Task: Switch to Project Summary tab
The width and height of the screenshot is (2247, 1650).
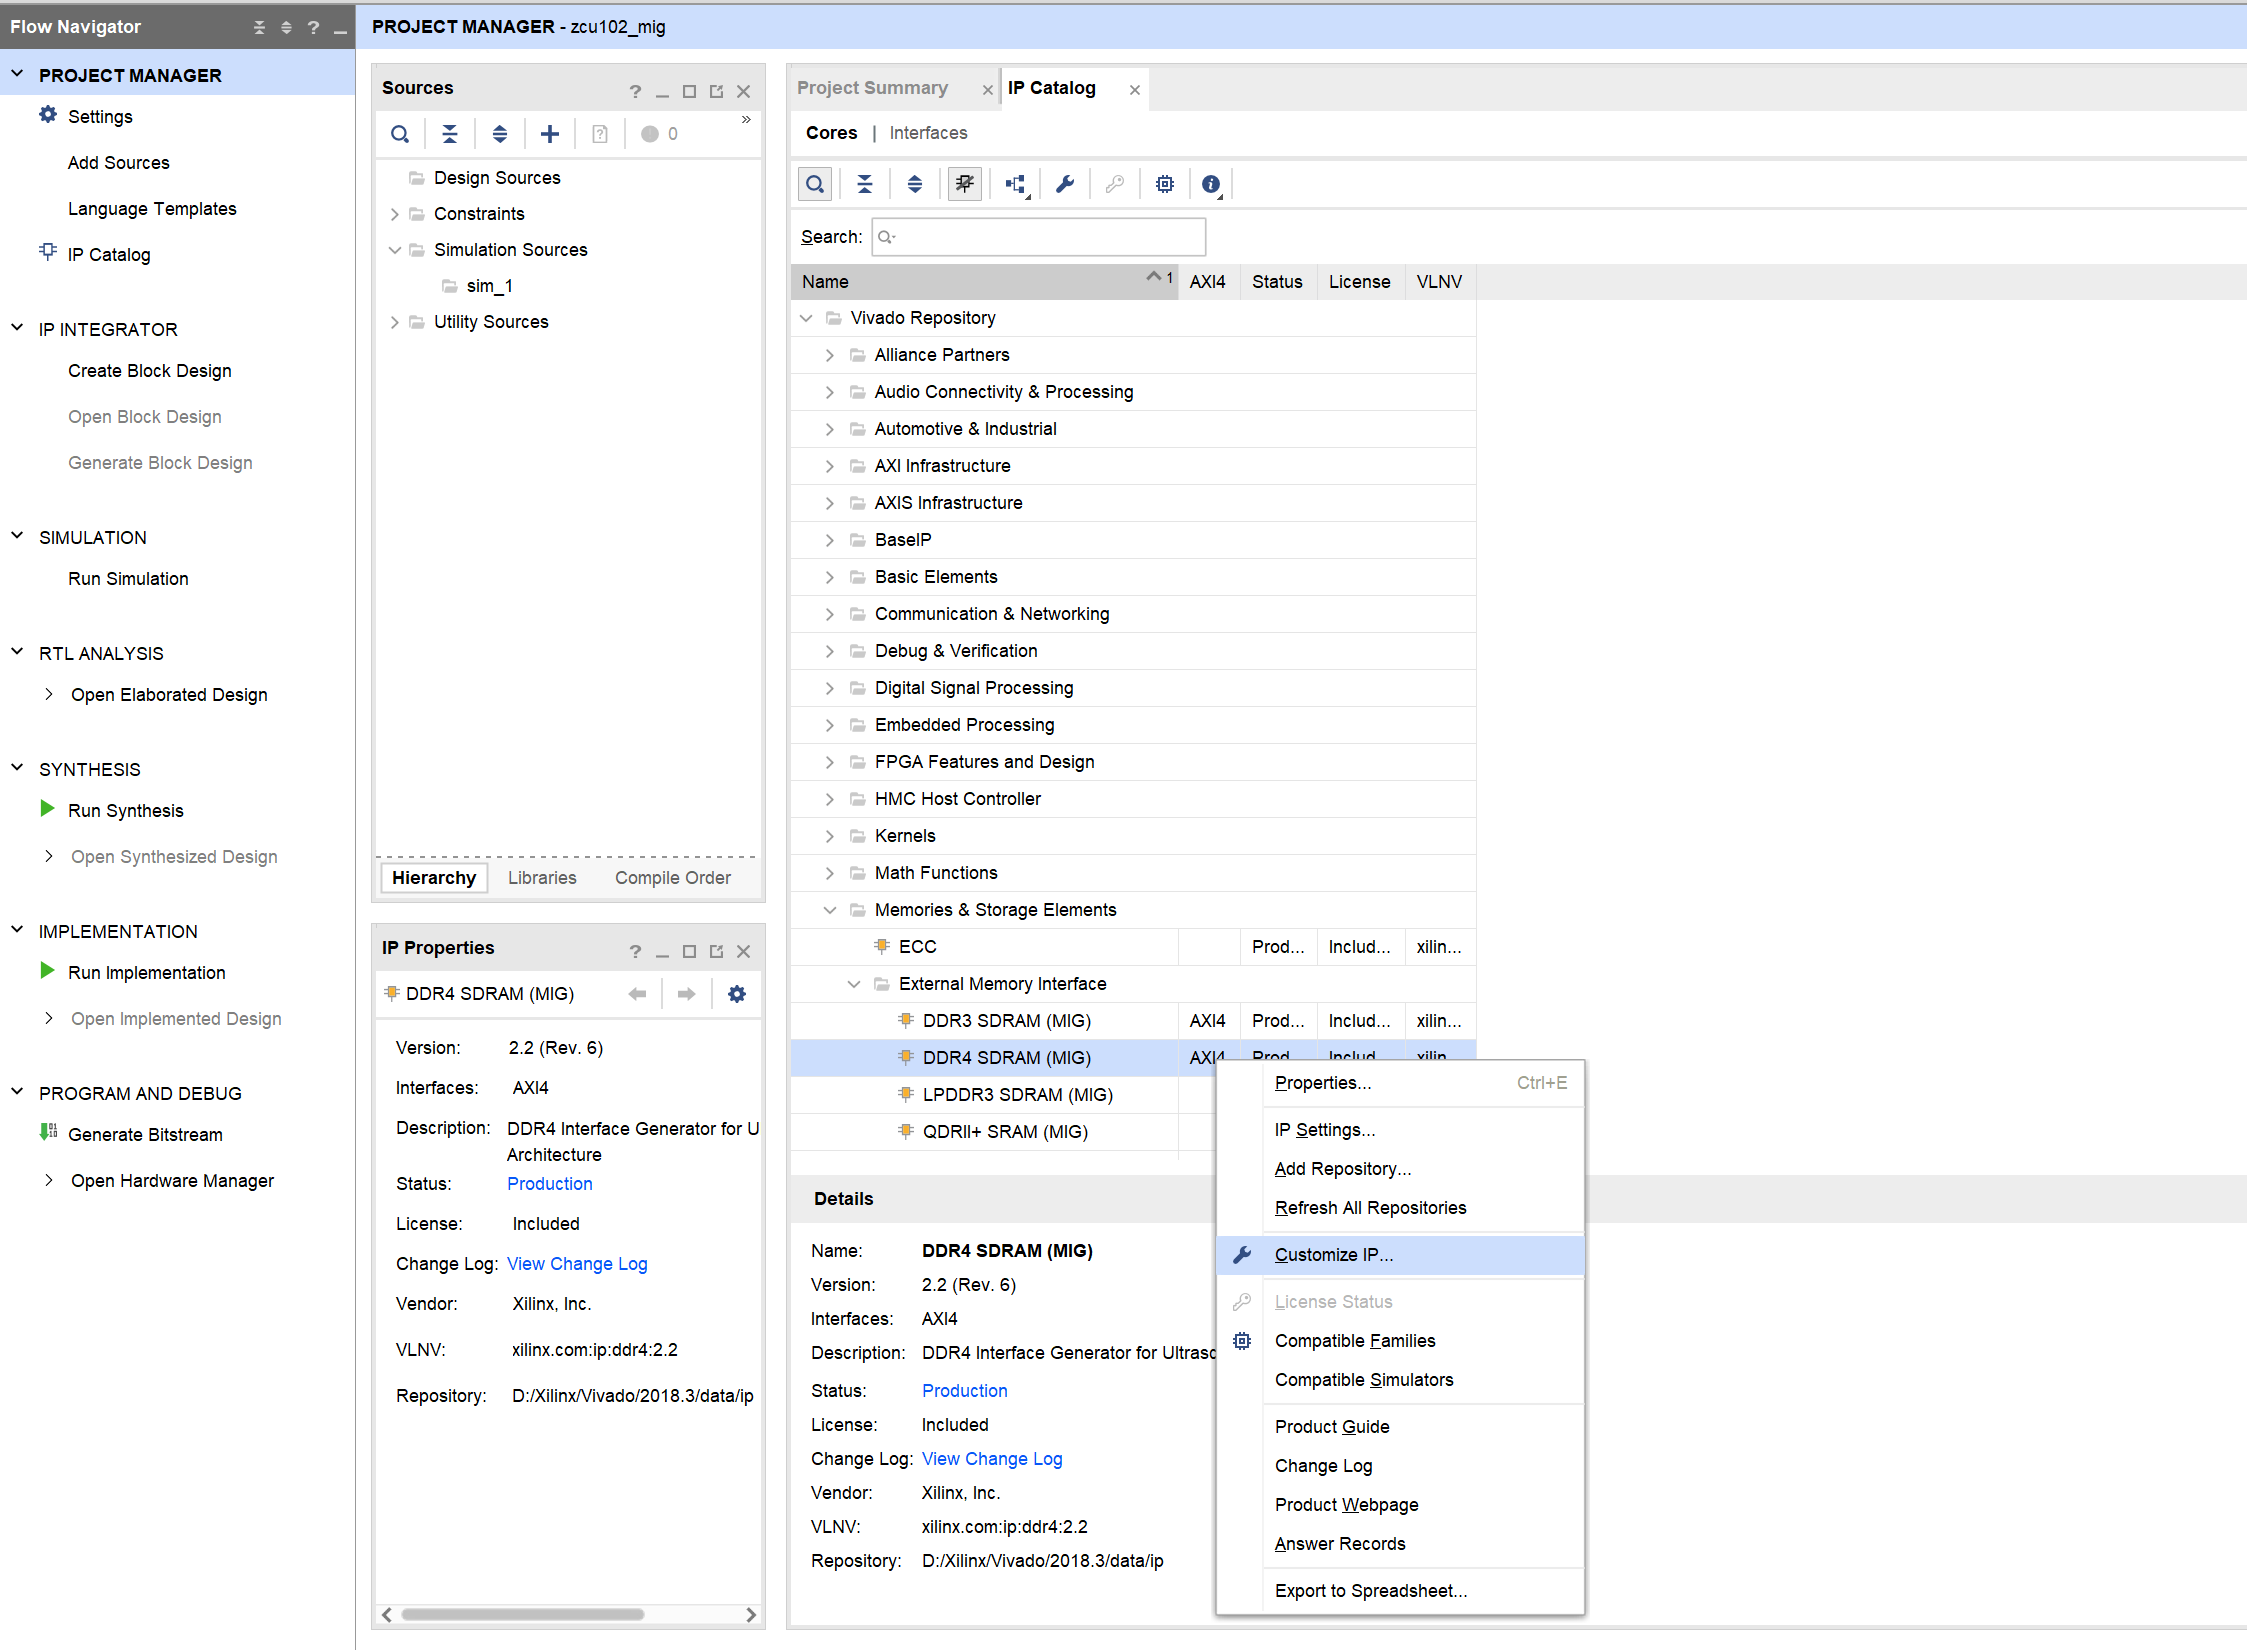Action: pyautogui.click(x=872, y=88)
